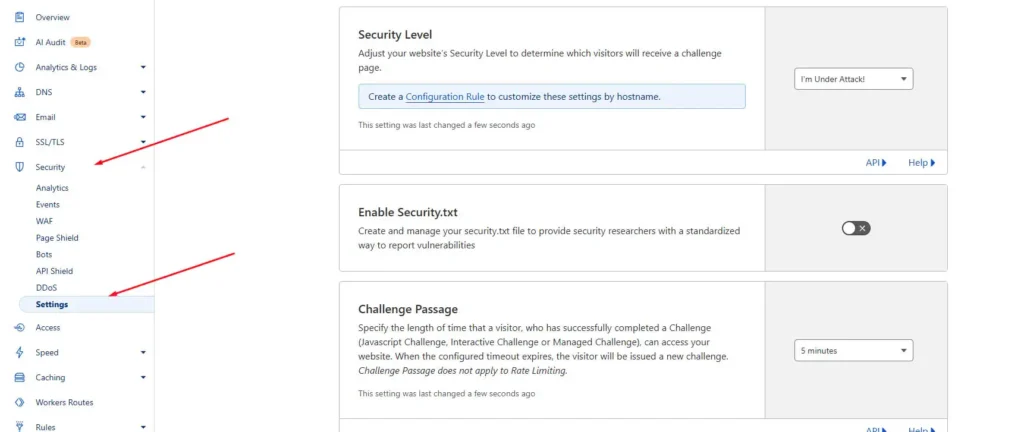Go to the Bots submenu item

click(44, 255)
